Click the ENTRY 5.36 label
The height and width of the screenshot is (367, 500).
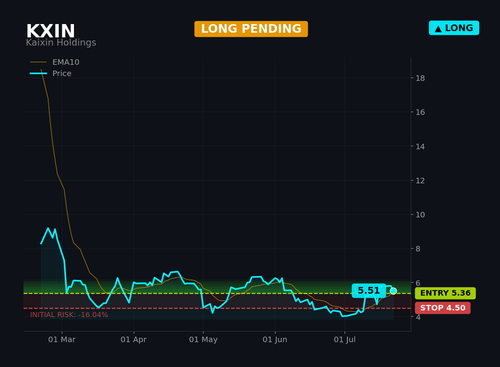point(445,293)
